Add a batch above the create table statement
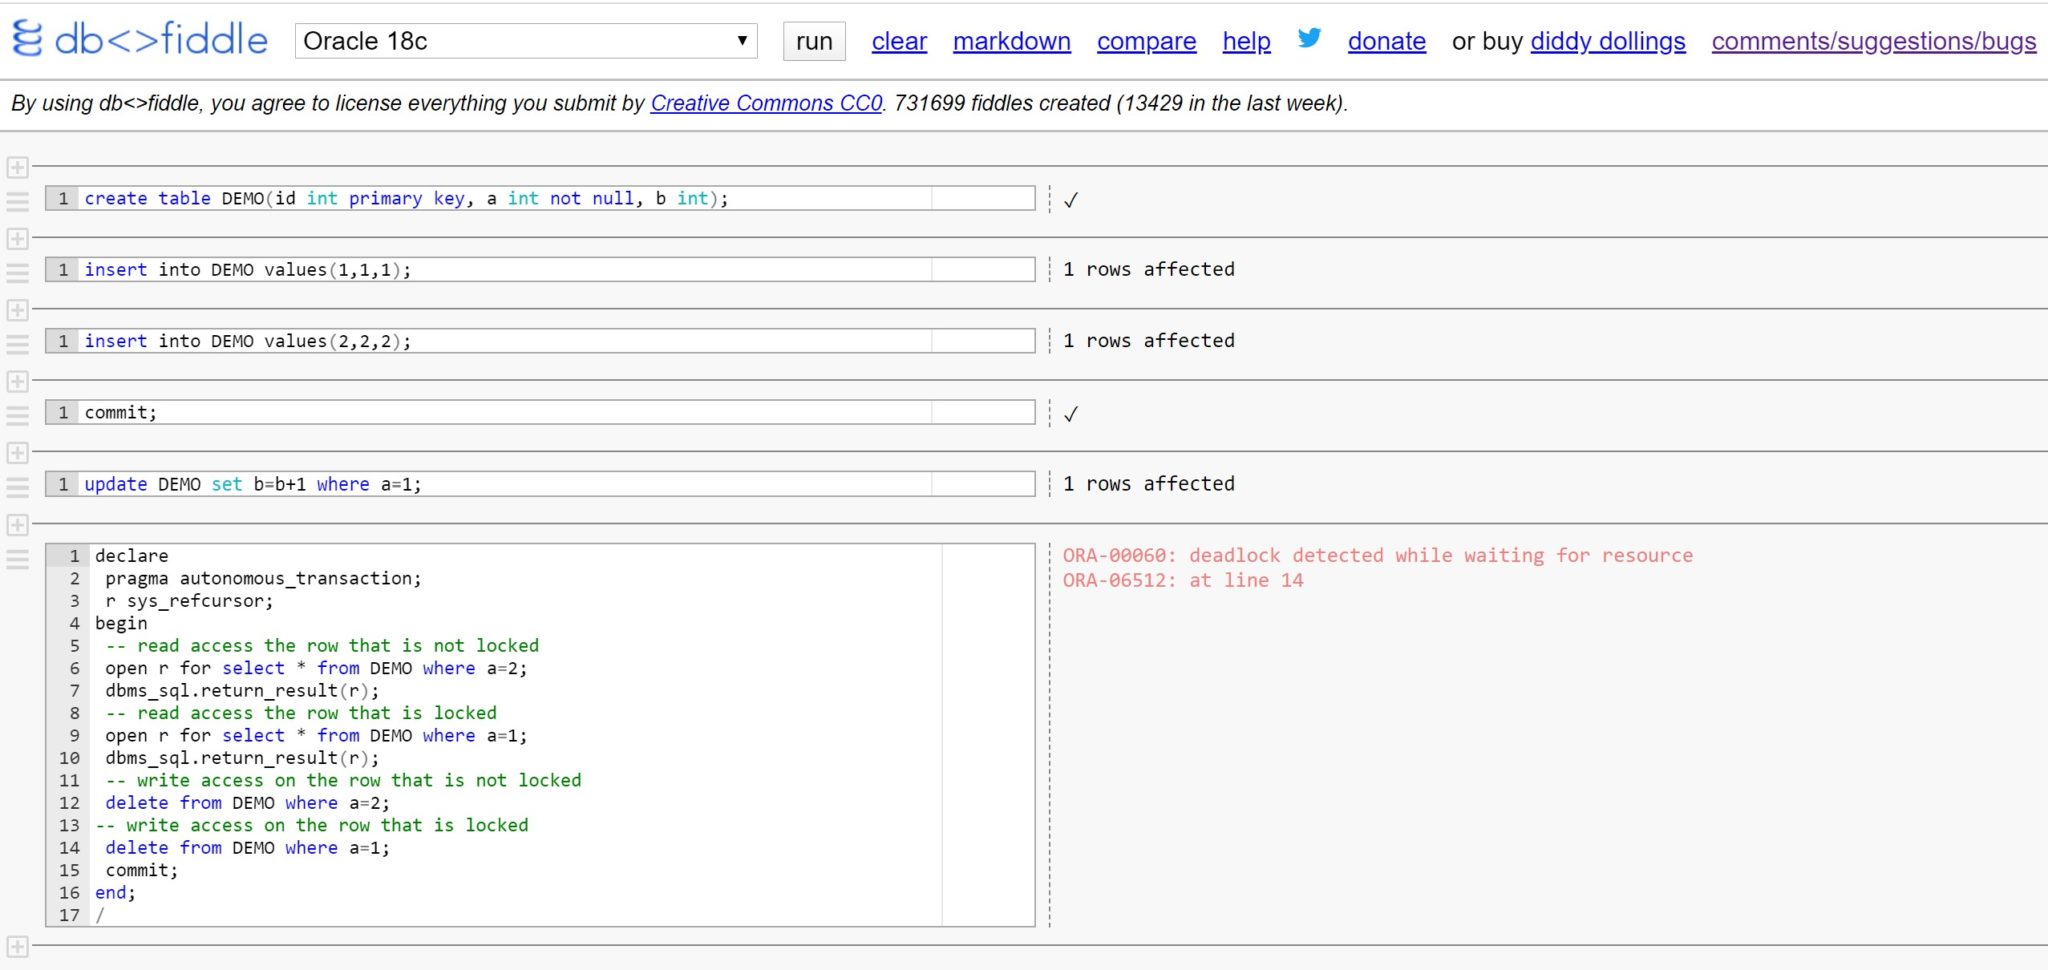The width and height of the screenshot is (2048, 970). 17,167
